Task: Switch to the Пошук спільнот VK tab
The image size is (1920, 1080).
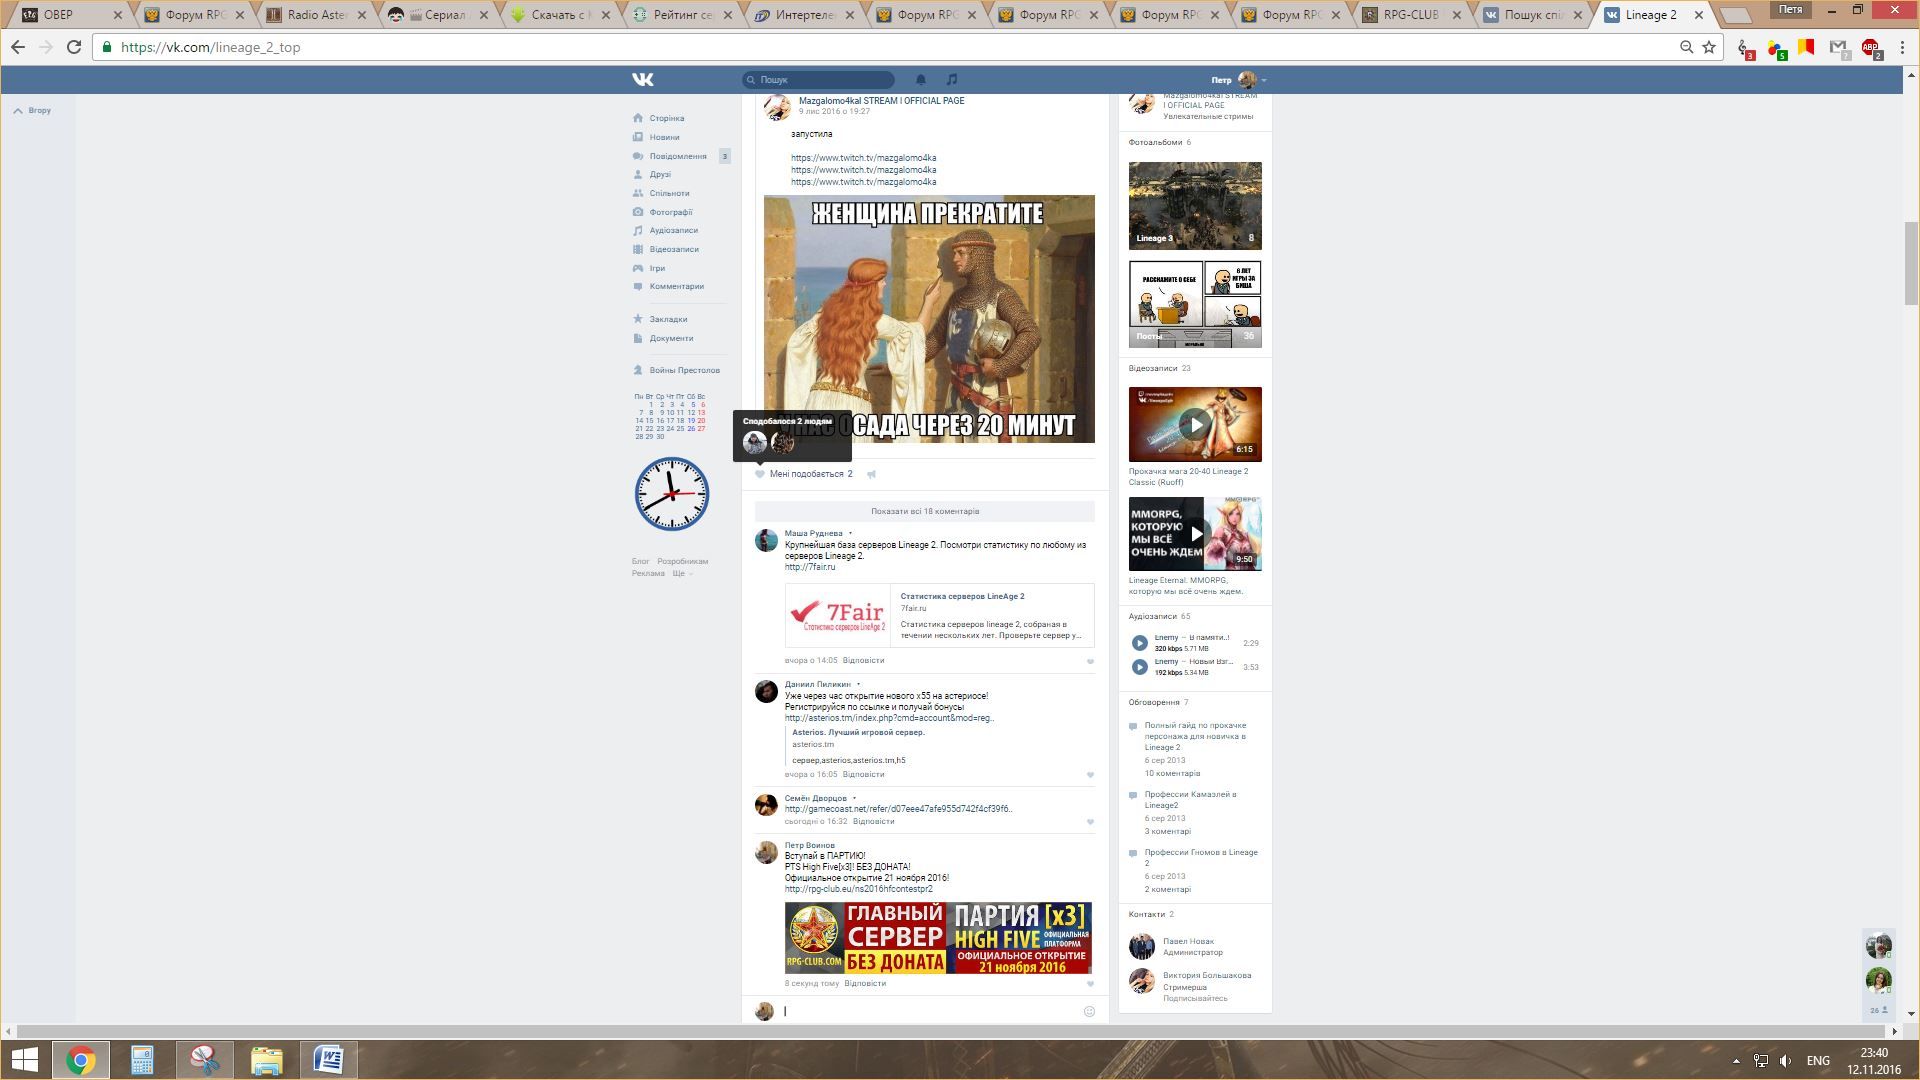Action: [x=1534, y=15]
